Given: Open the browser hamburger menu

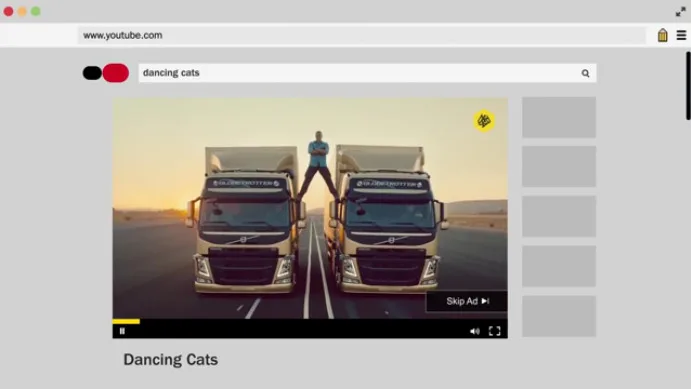Looking at the screenshot, I should (x=681, y=35).
